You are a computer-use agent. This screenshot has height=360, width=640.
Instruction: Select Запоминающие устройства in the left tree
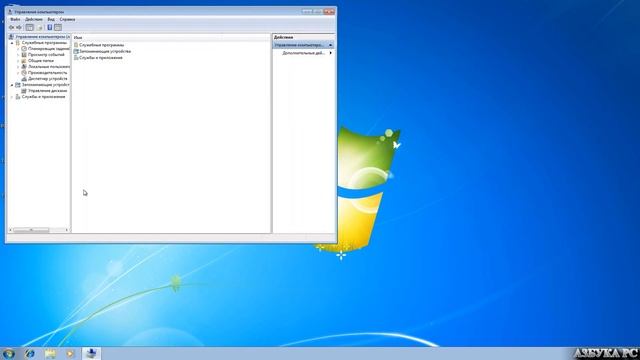point(45,84)
